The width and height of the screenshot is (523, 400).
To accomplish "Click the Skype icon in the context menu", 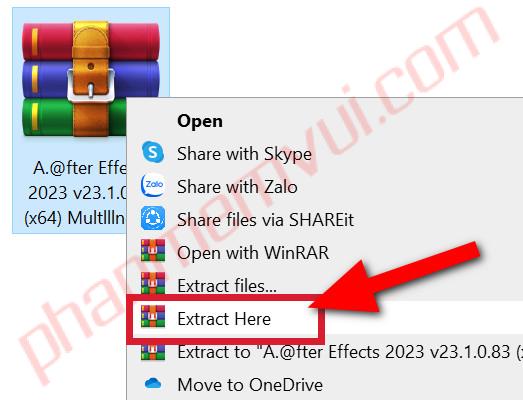I will click(153, 152).
